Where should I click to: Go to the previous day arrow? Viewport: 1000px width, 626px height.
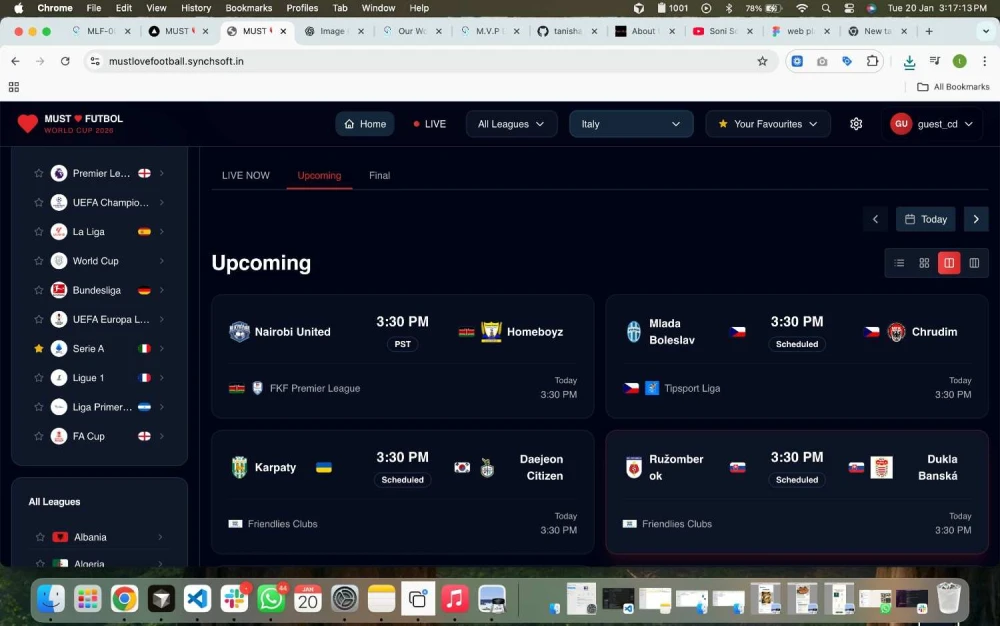tap(875, 219)
